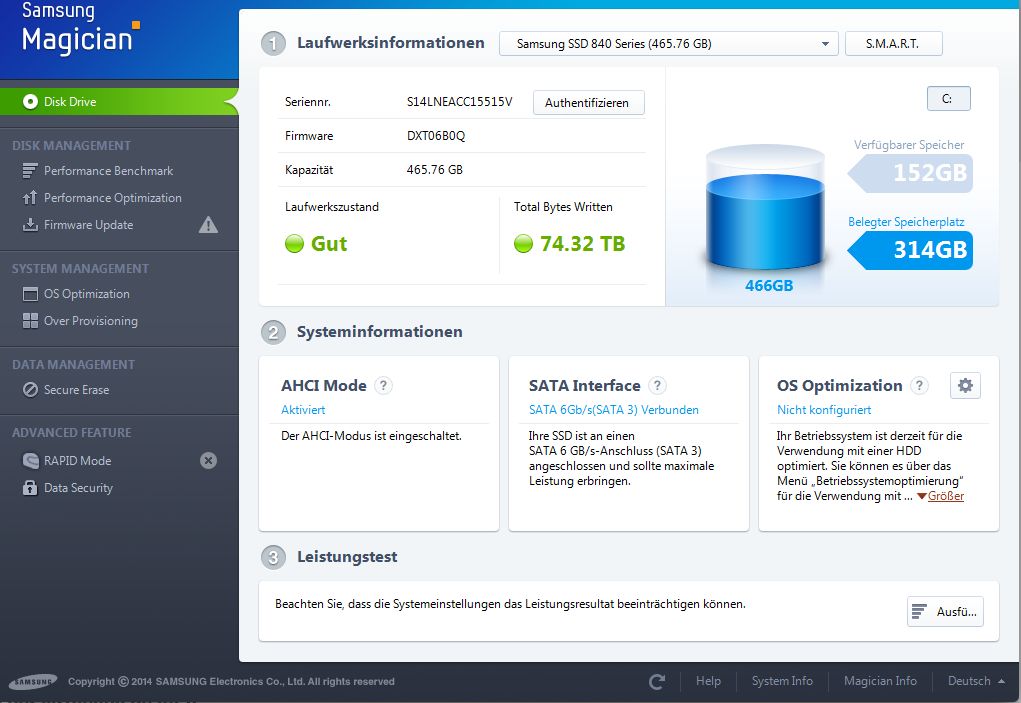The height and width of the screenshot is (703, 1021).
Task: Open Performance Benchmark in sidebar
Action: point(108,171)
